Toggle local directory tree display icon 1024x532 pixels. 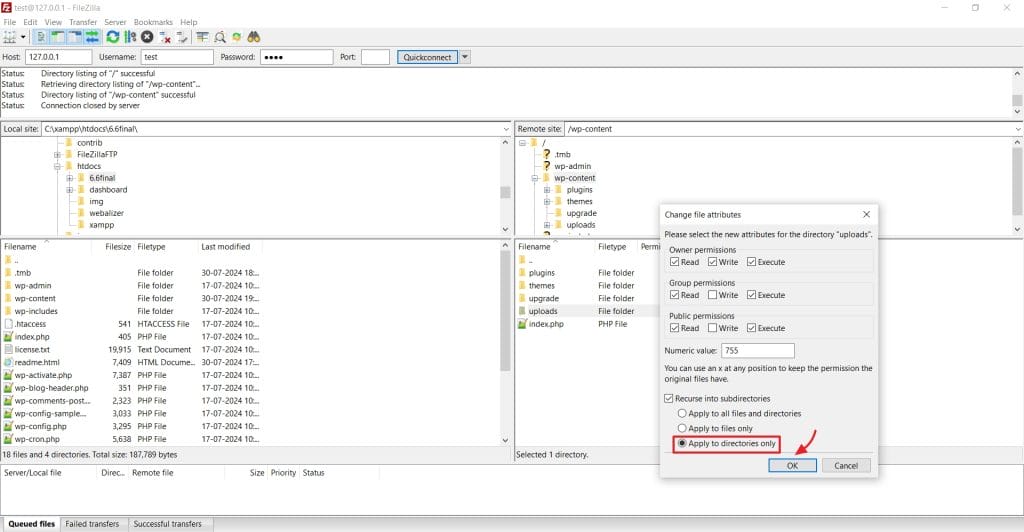pyautogui.click(x=58, y=37)
